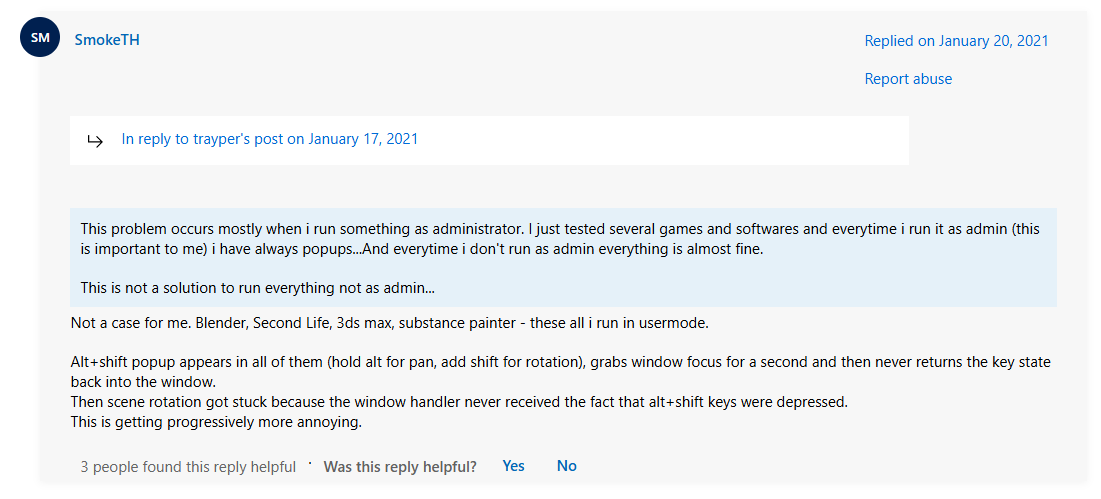The height and width of the screenshot is (499, 1101).
Task: Click the line starting 'Then scene rotation got stuck'
Action: (x=460, y=402)
